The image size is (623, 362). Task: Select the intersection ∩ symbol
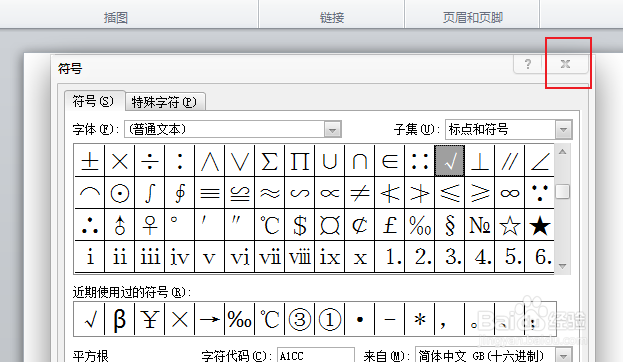pyautogui.click(x=360, y=161)
